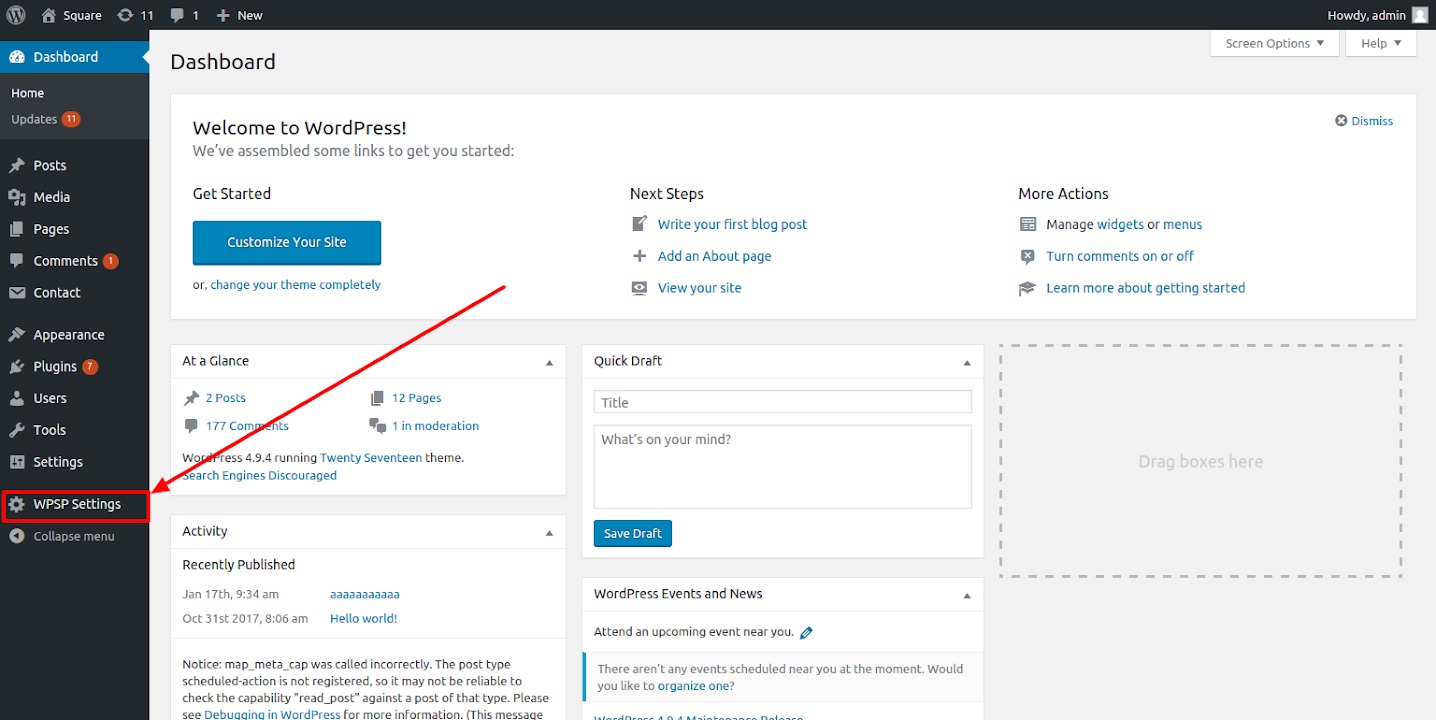Collapse the Quick Draft widget
Image resolution: width=1436 pixels, height=720 pixels.
click(966, 362)
